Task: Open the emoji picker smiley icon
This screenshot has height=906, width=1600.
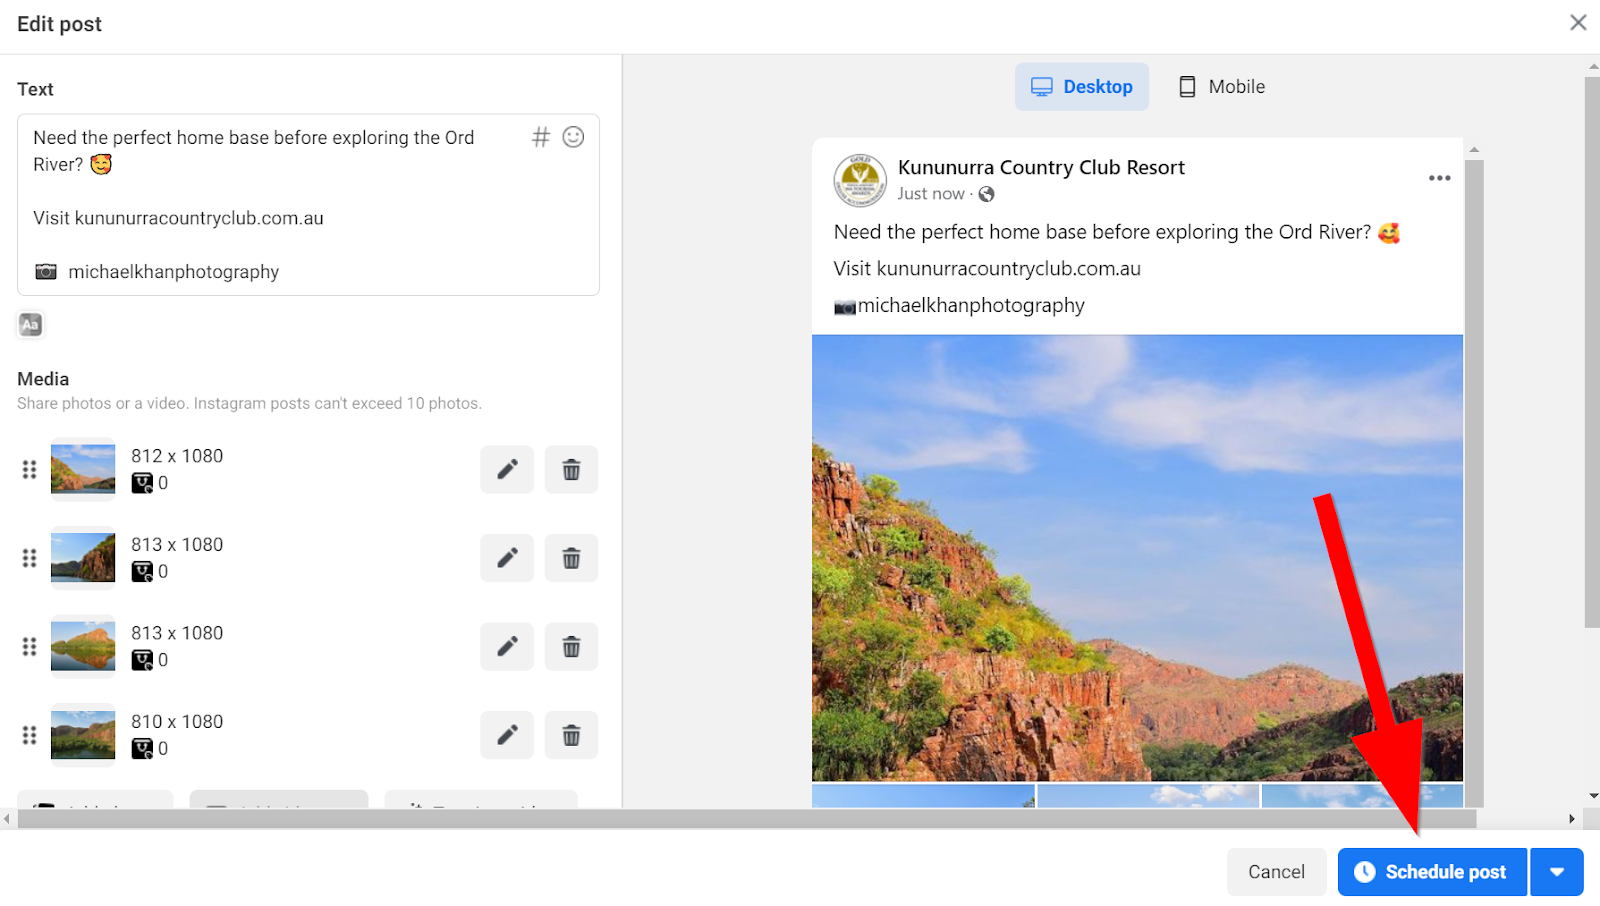Action: 573,137
